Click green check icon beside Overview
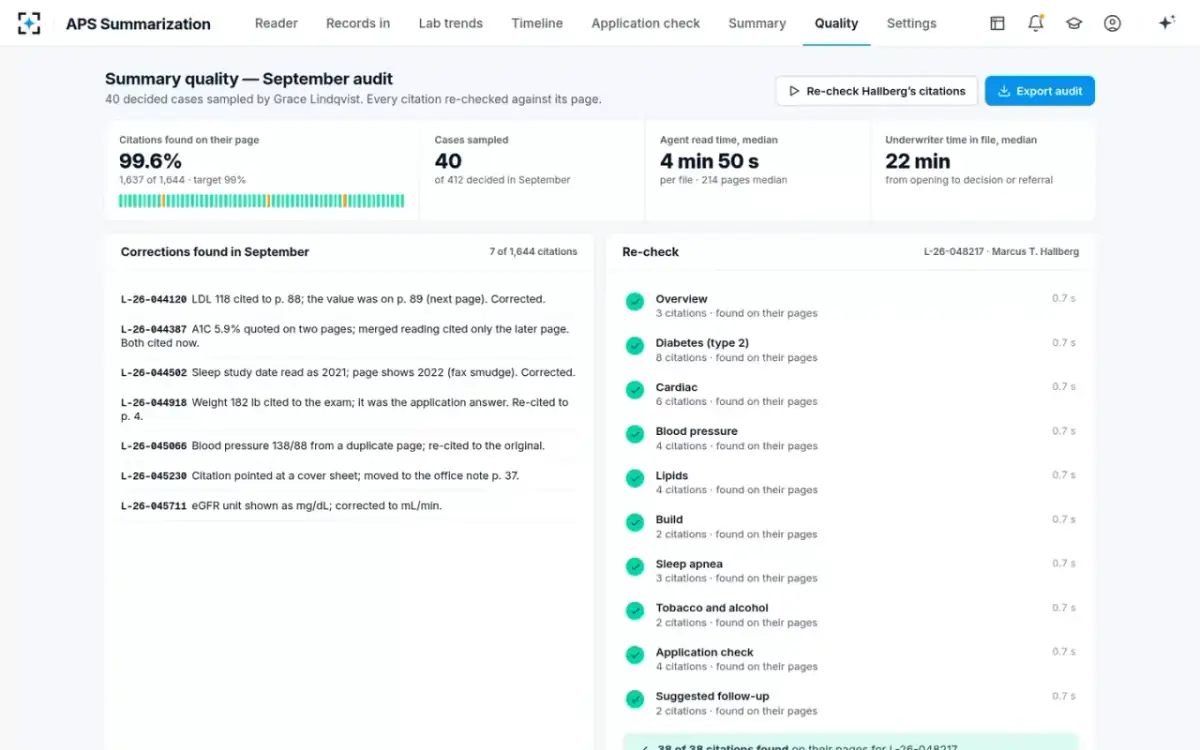This screenshot has height=750, width=1200. pos(635,302)
